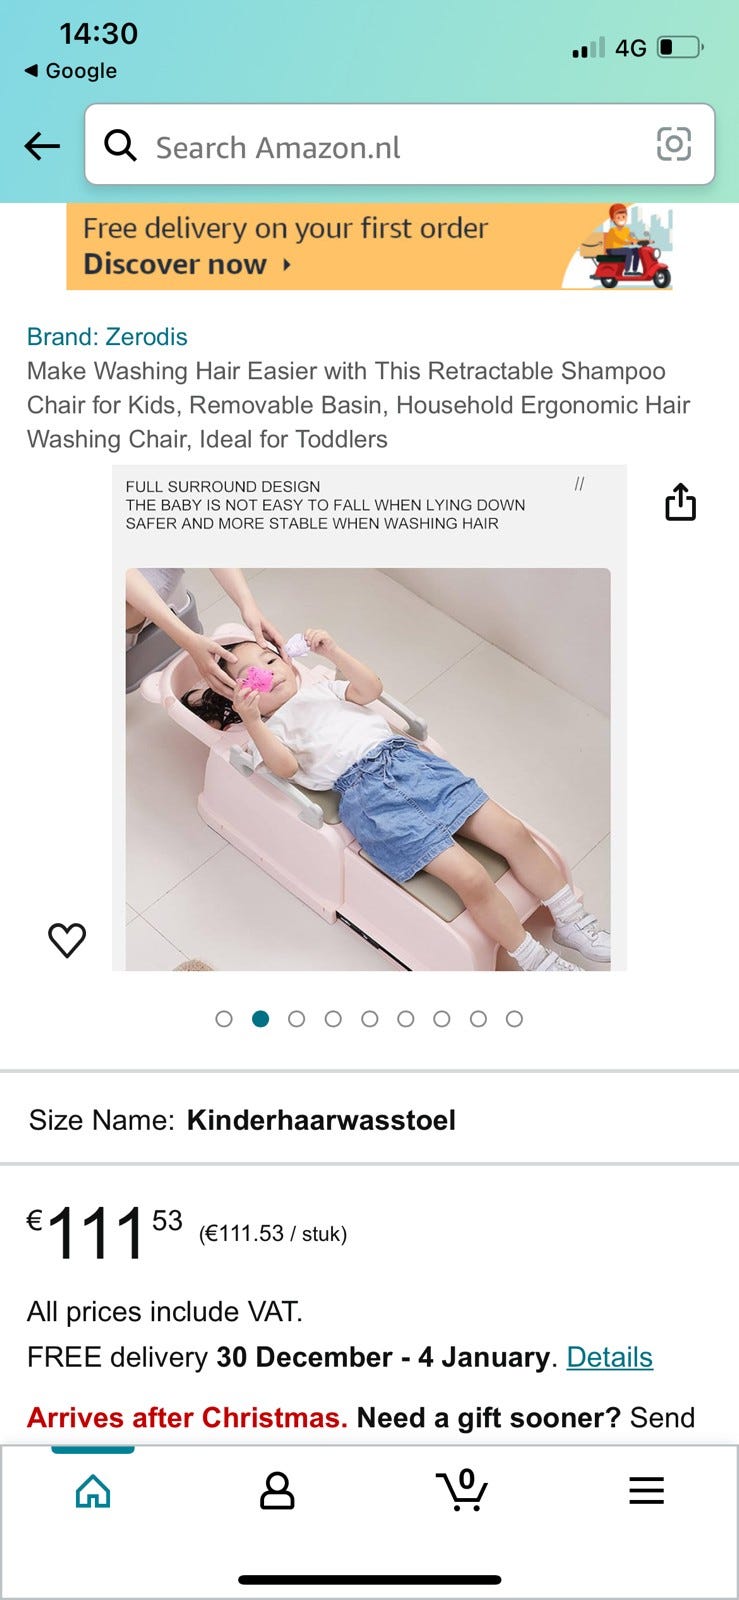
Task: Select first image carousel dot
Action: click(x=224, y=1019)
